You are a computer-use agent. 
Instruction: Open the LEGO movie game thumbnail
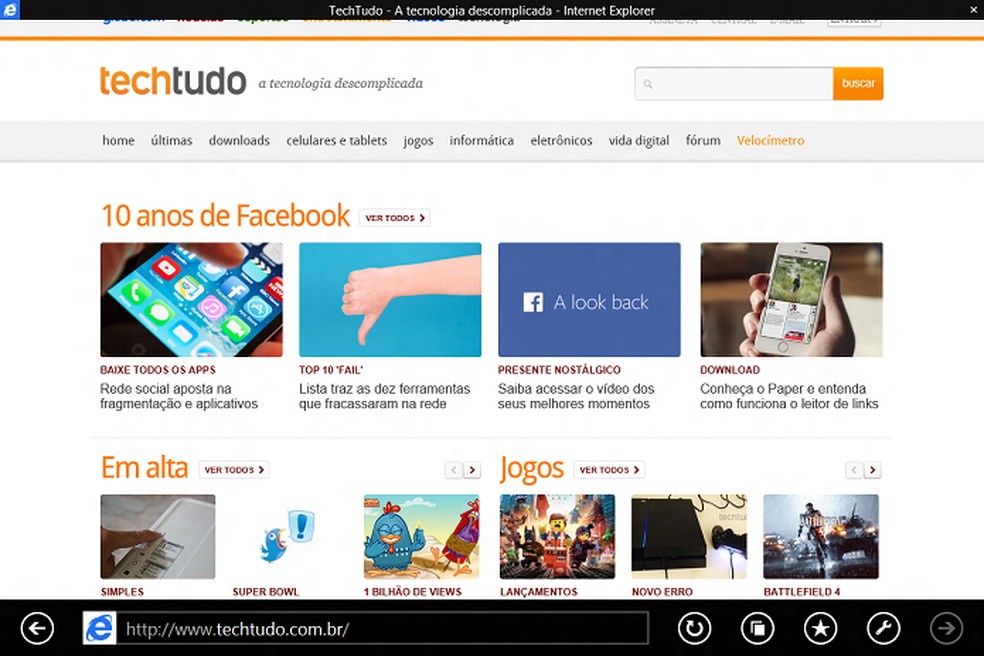557,537
